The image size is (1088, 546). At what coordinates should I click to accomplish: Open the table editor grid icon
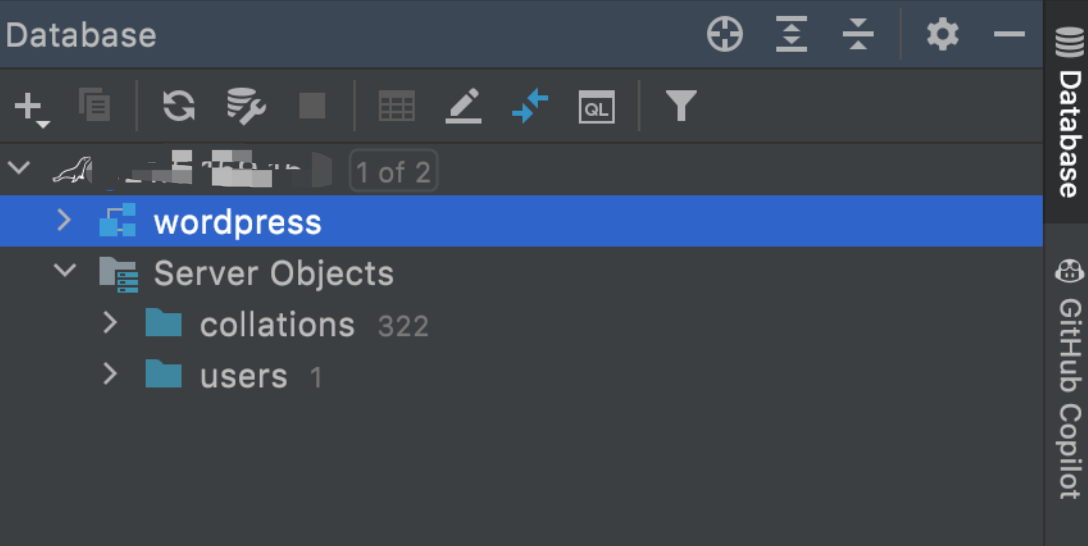click(397, 106)
